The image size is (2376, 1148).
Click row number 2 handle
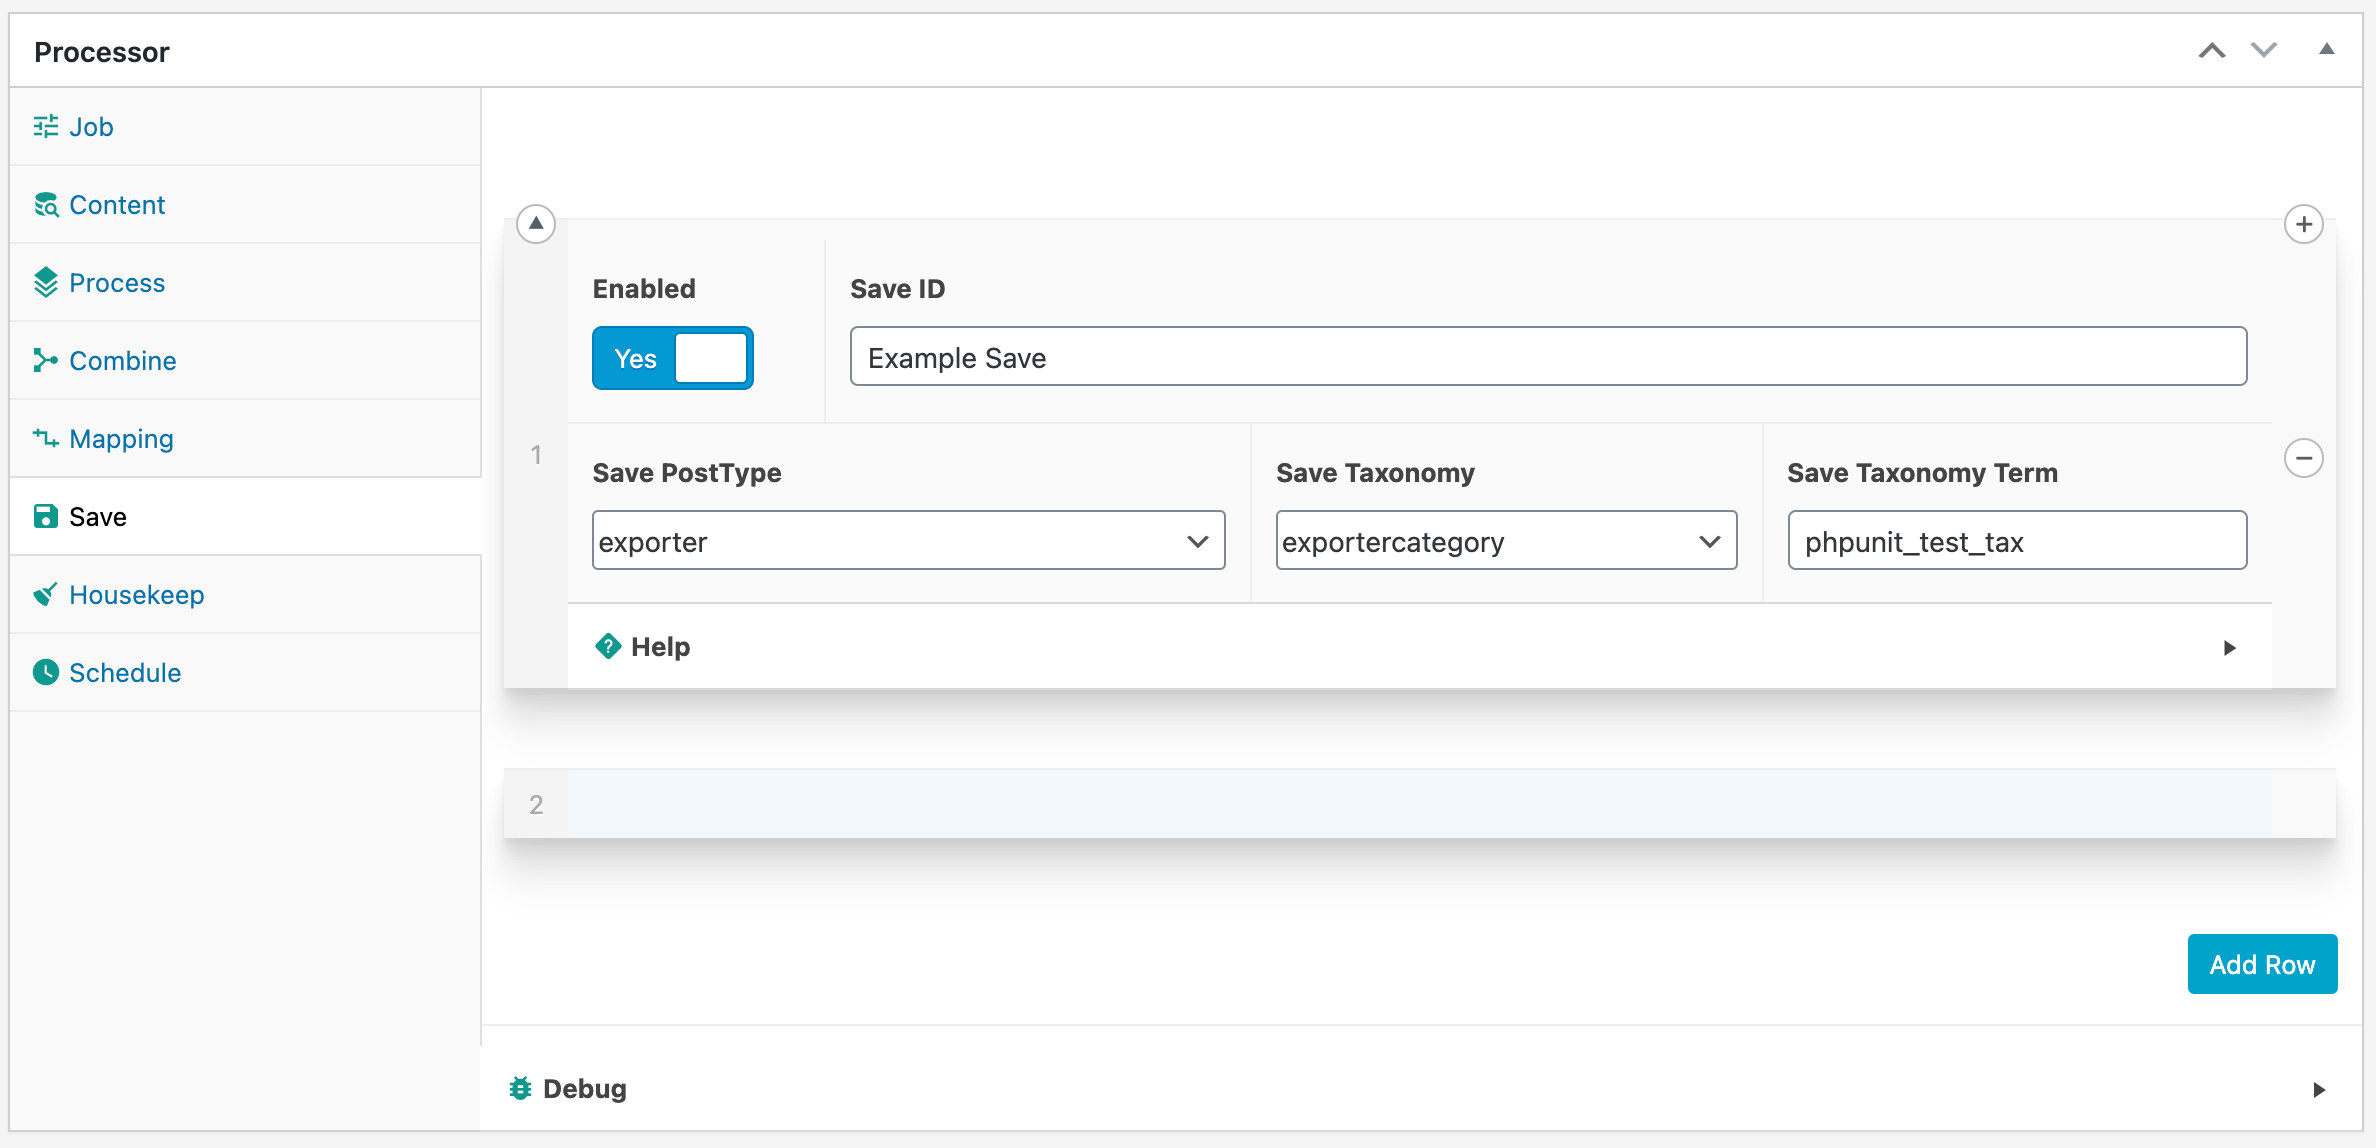click(x=536, y=804)
